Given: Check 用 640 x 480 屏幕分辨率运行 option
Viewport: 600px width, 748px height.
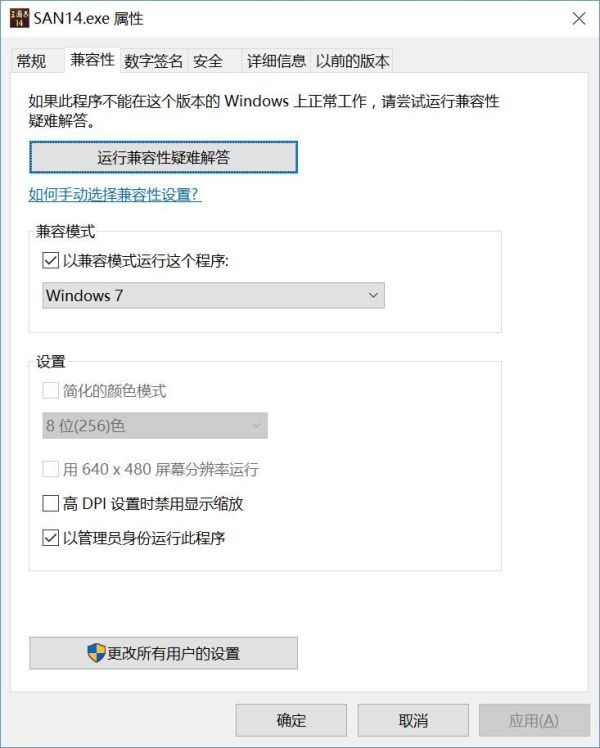Looking at the screenshot, I should pos(51,469).
